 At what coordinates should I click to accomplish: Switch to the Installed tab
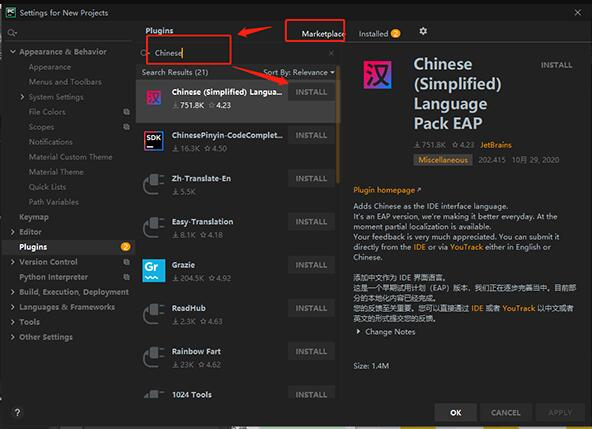379,34
